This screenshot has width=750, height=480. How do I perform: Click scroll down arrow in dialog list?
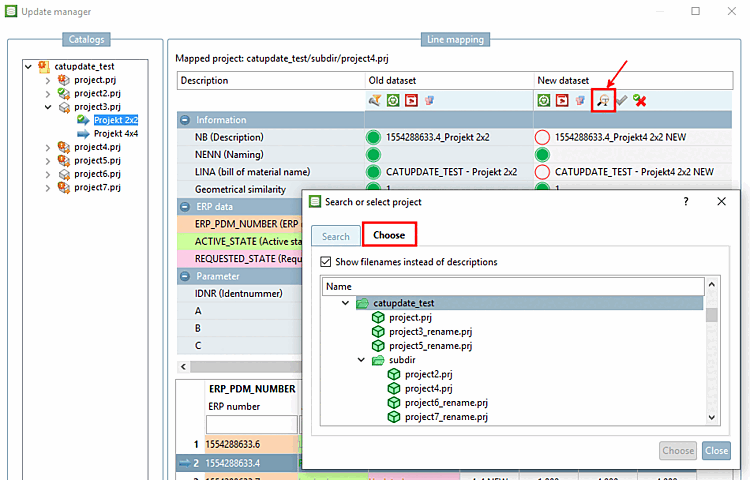tap(712, 417)
